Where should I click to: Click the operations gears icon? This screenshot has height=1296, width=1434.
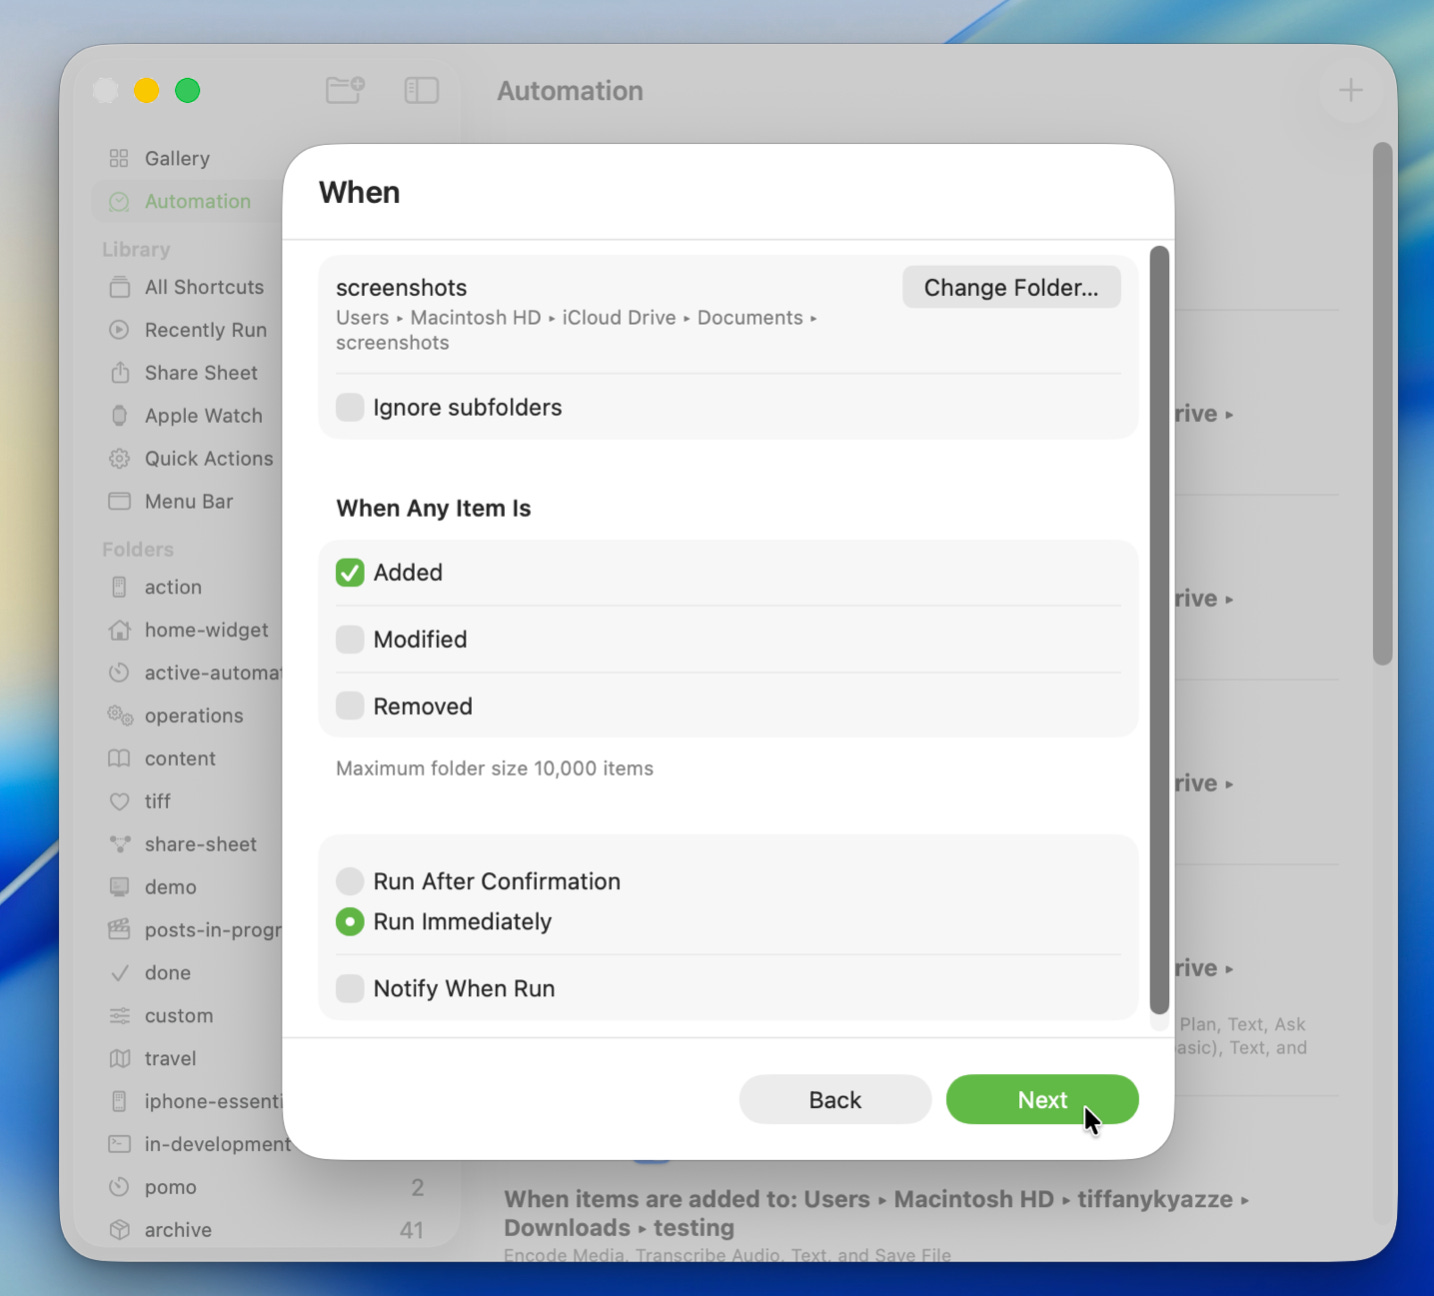(x=119, y=715)
